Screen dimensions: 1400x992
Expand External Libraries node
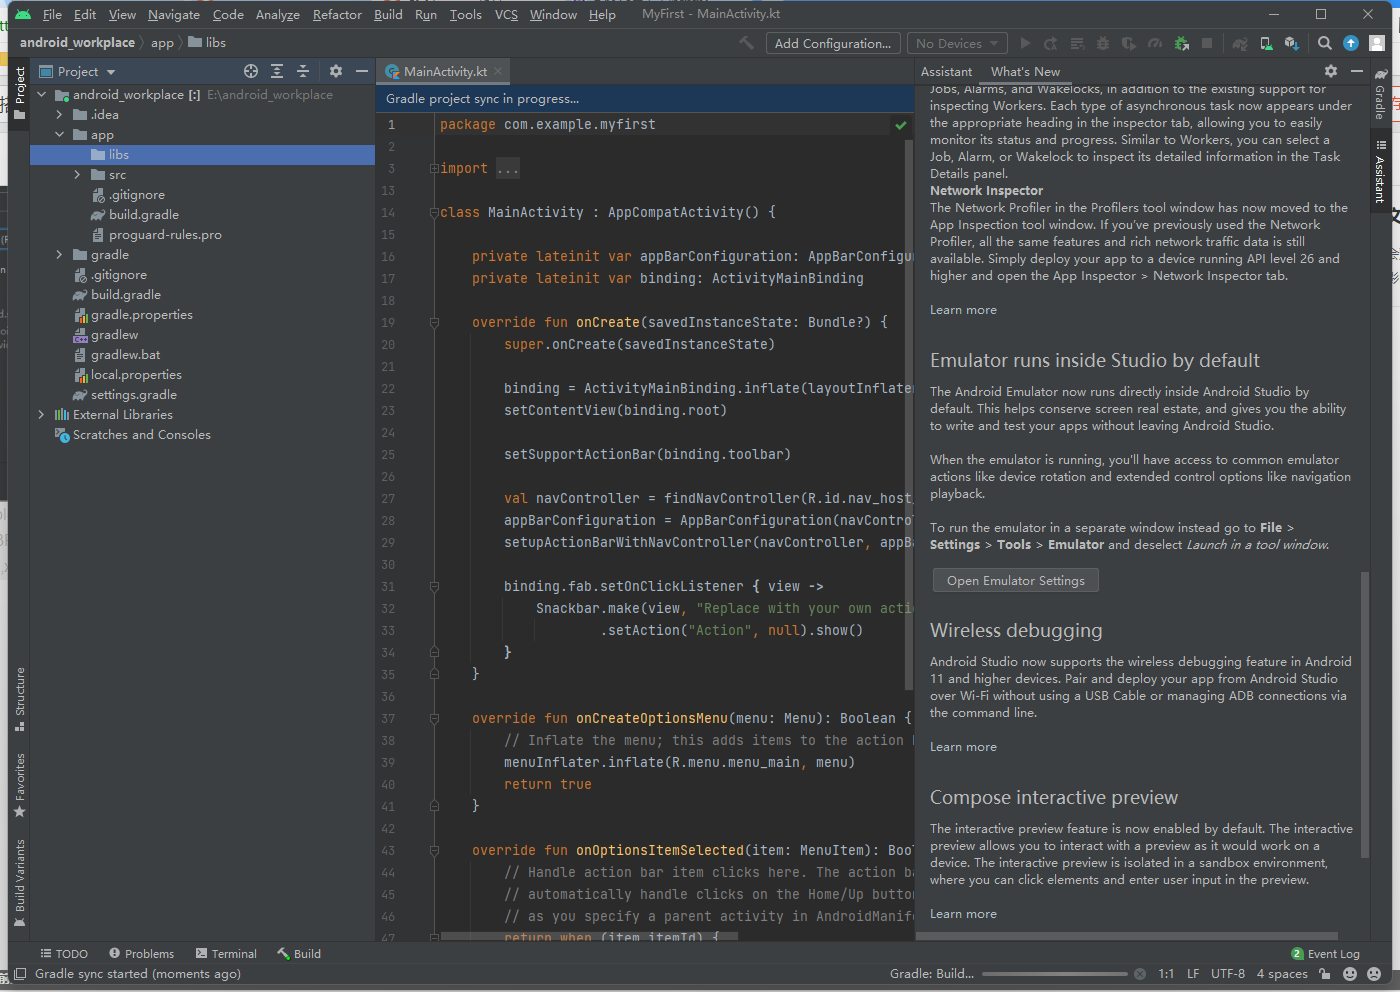pyautogui.click(x=42, y=415)
